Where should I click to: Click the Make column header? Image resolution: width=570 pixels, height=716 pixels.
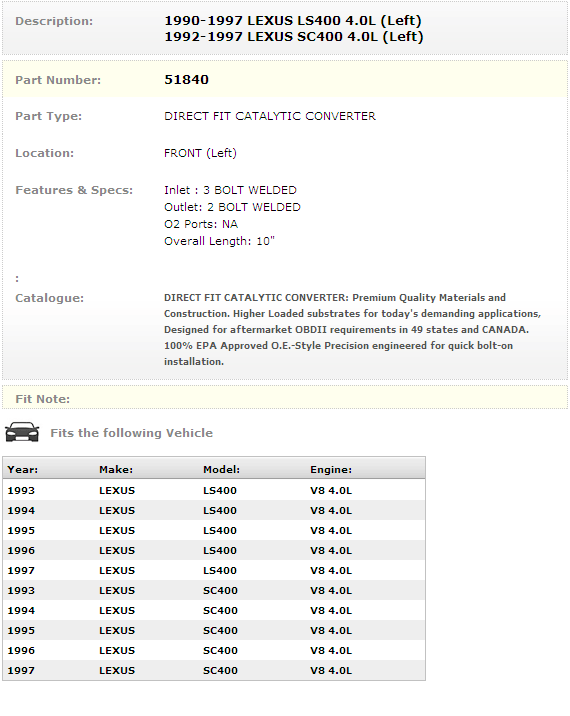(x=116, y=469)
